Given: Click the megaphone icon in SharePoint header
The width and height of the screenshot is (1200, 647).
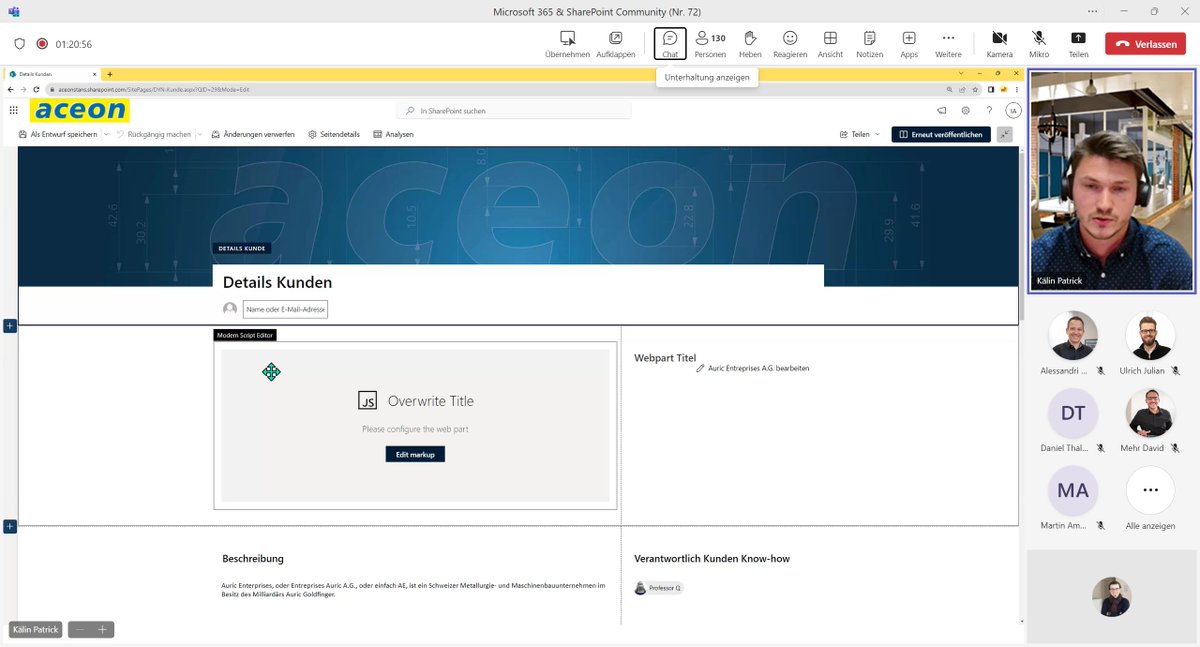Looking at the screenshot, I should (941, 111).
